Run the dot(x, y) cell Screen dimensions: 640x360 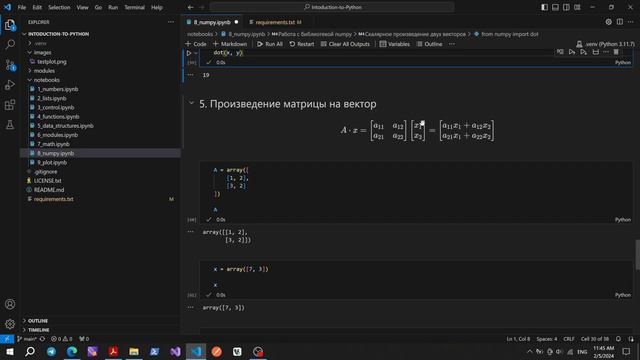pyautogui.click(x=189, y=53)
